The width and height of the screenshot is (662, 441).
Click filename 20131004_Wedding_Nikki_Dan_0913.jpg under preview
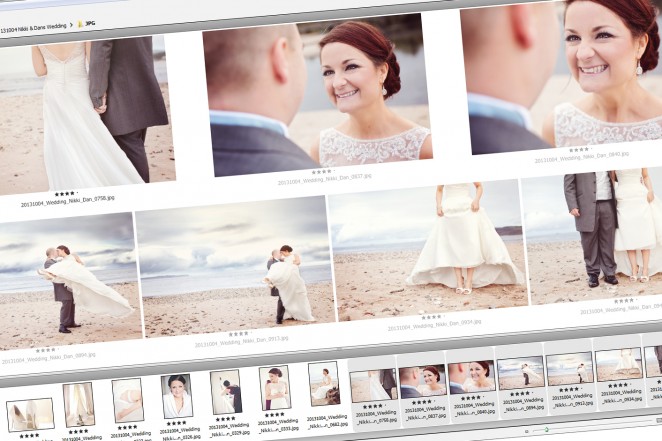[x=241, y=342]
